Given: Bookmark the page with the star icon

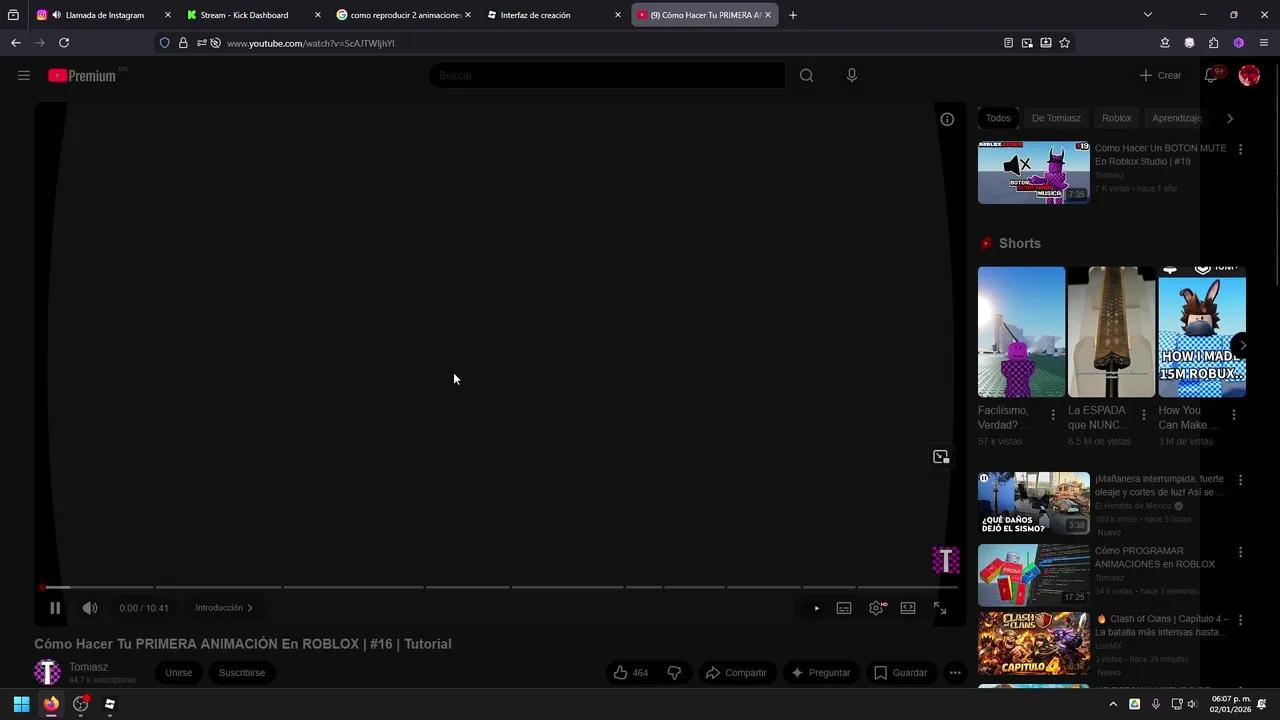Looking at the screenshot, I should (1064, 43).
